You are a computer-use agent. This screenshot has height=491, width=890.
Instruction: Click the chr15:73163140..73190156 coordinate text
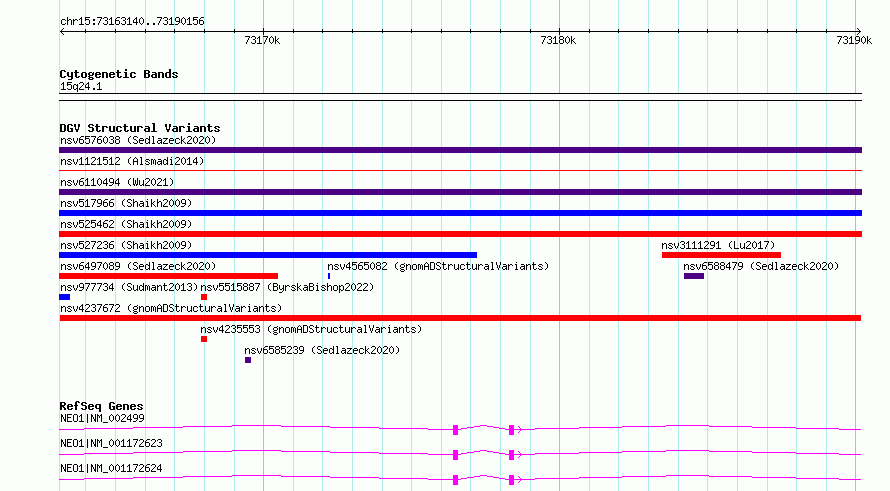point(132,22)
